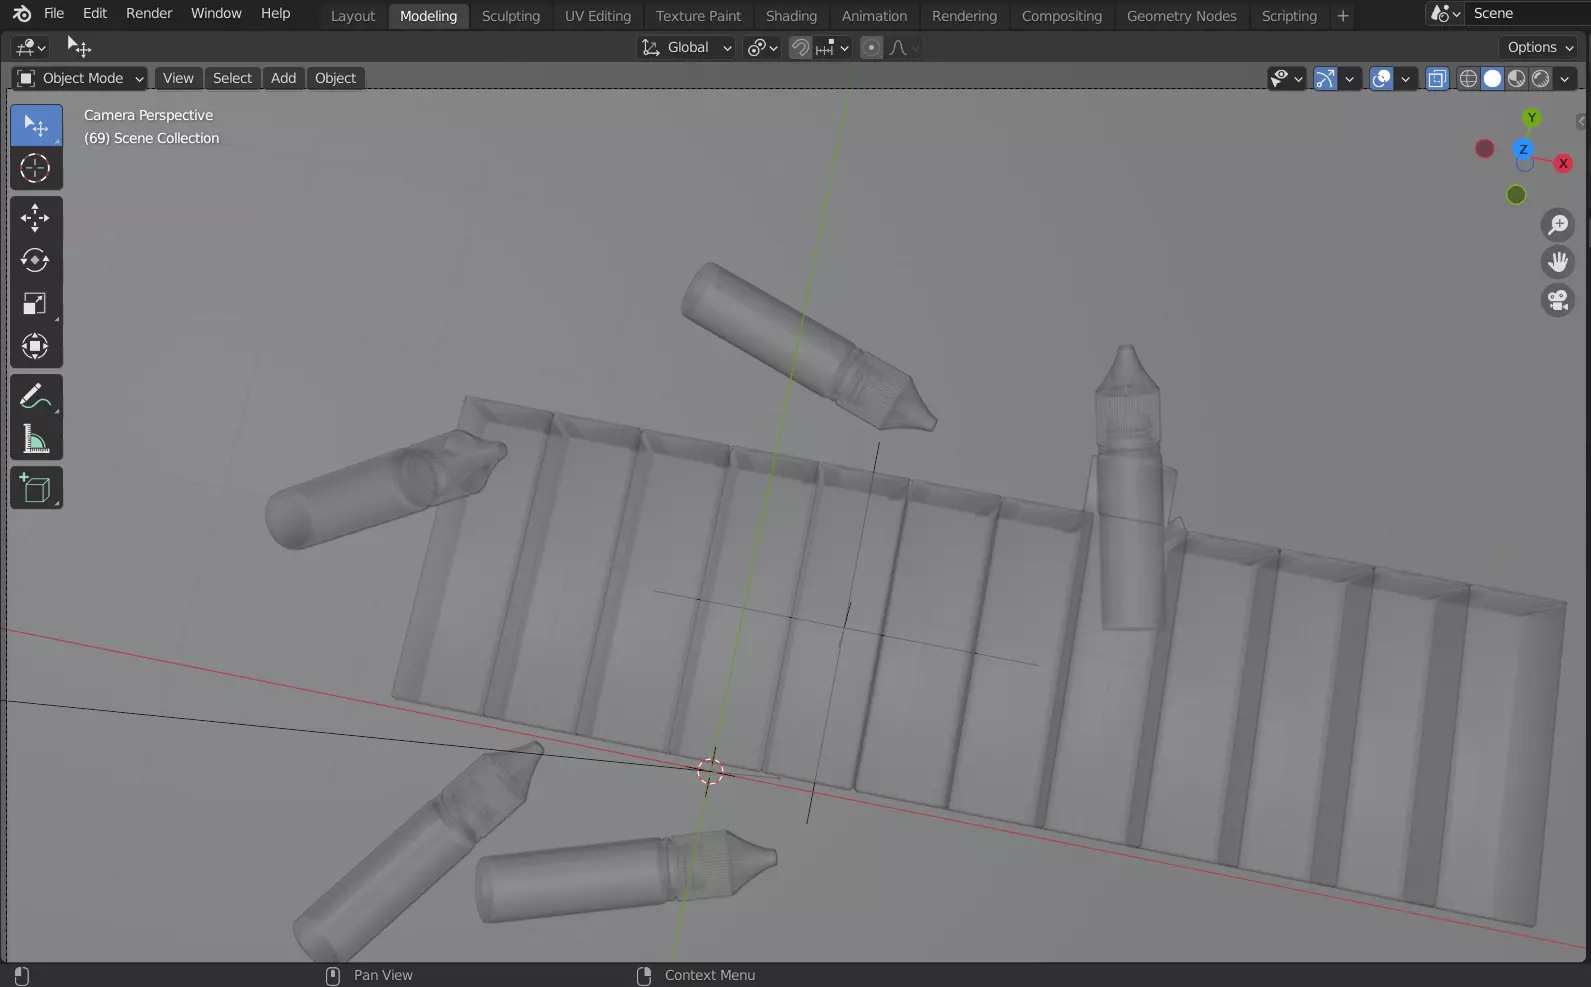Screen dimensions: 1591x987
Task: Select the Add Cube tool
Action: click(x=35, y=488)
